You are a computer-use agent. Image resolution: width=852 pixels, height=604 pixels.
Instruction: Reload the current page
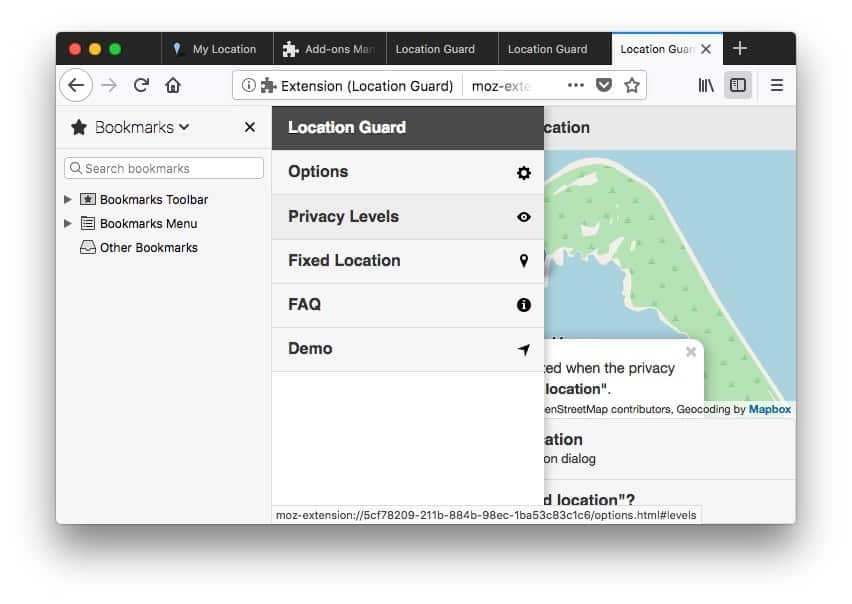click(141, 86)
